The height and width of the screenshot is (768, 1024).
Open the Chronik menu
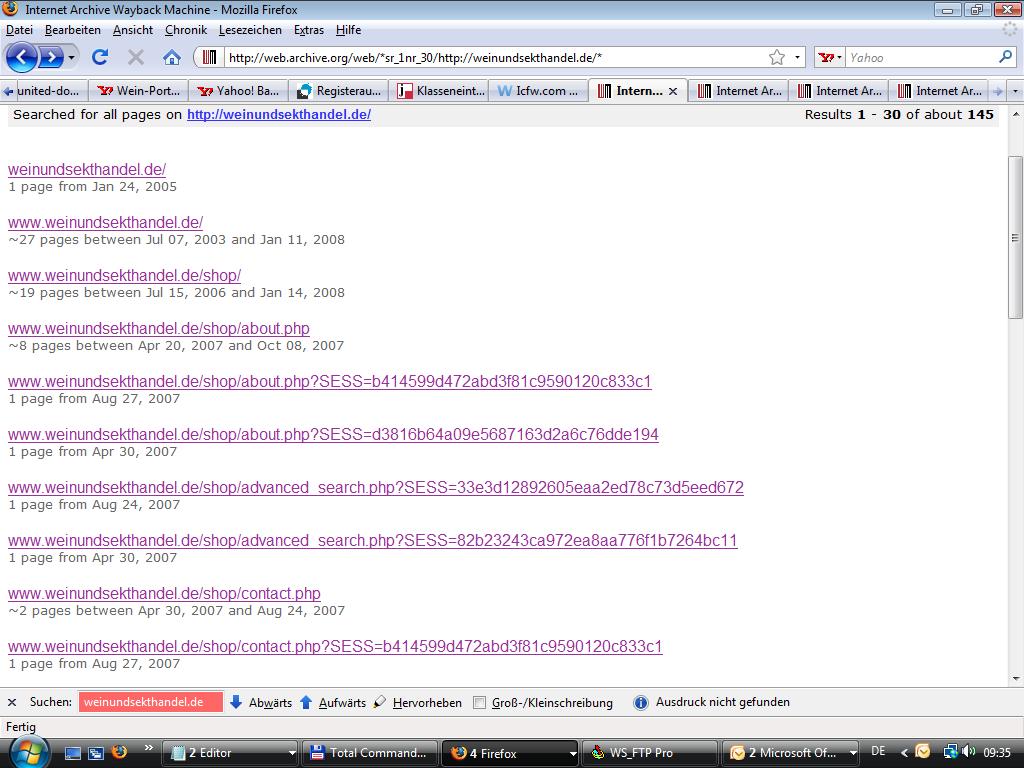click(185, 30)
